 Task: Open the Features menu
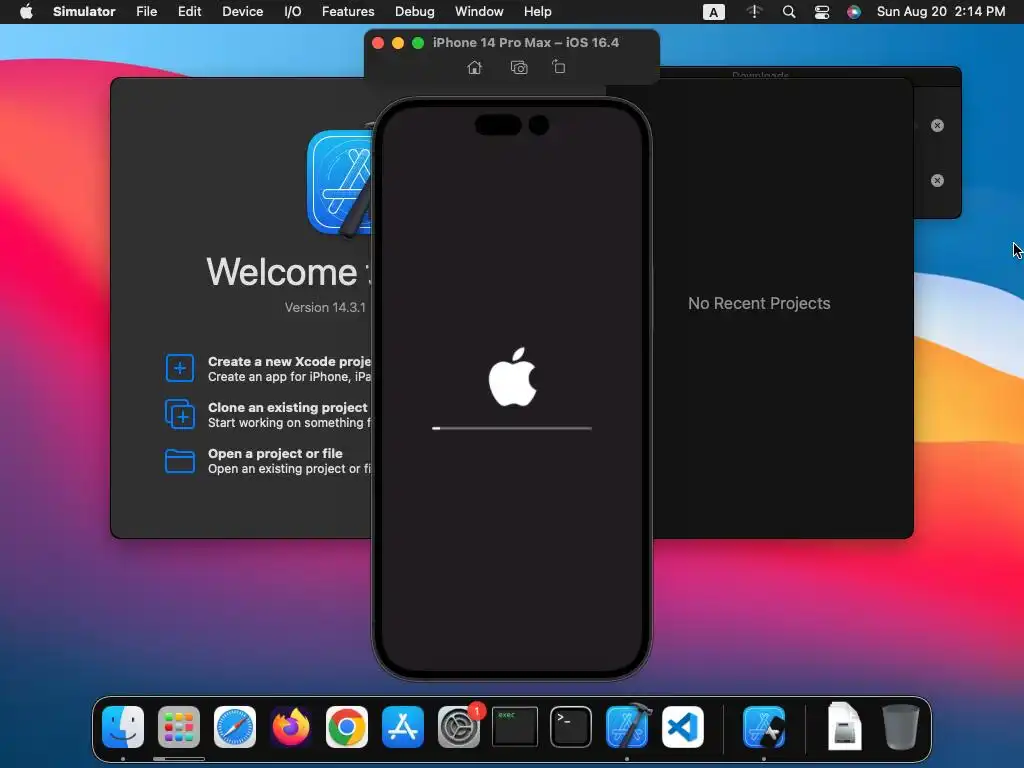click(348, 12)
